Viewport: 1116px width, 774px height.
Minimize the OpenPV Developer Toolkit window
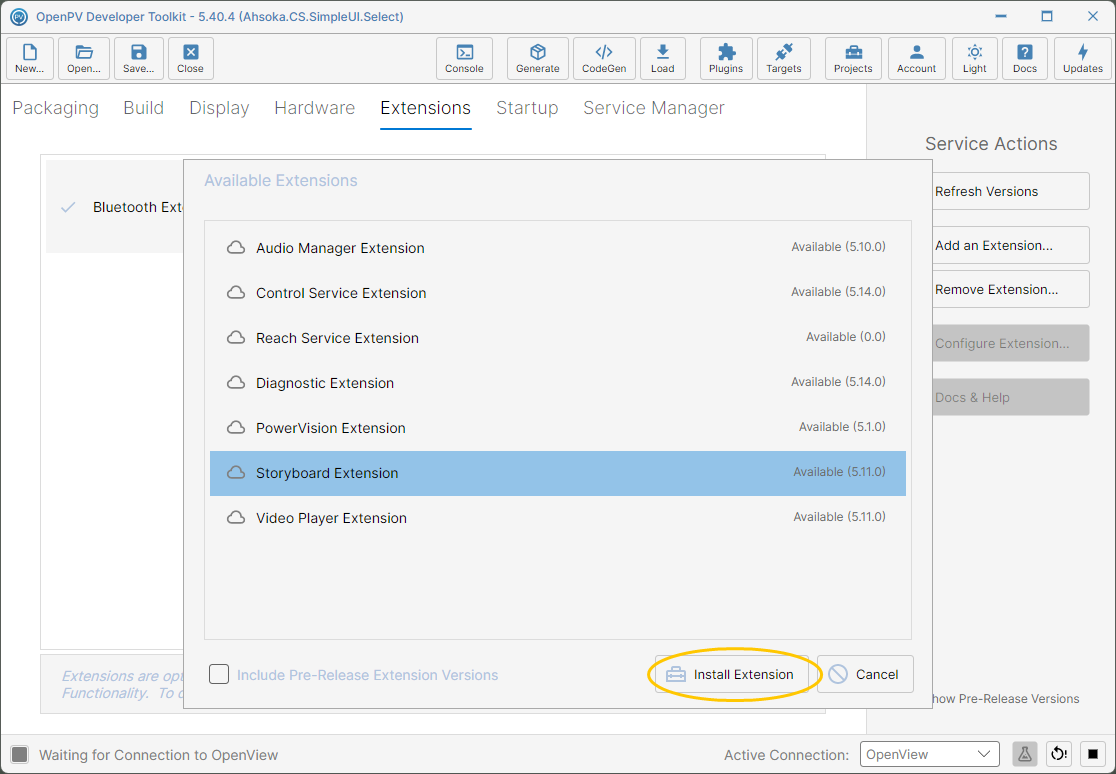point(1001,16)
